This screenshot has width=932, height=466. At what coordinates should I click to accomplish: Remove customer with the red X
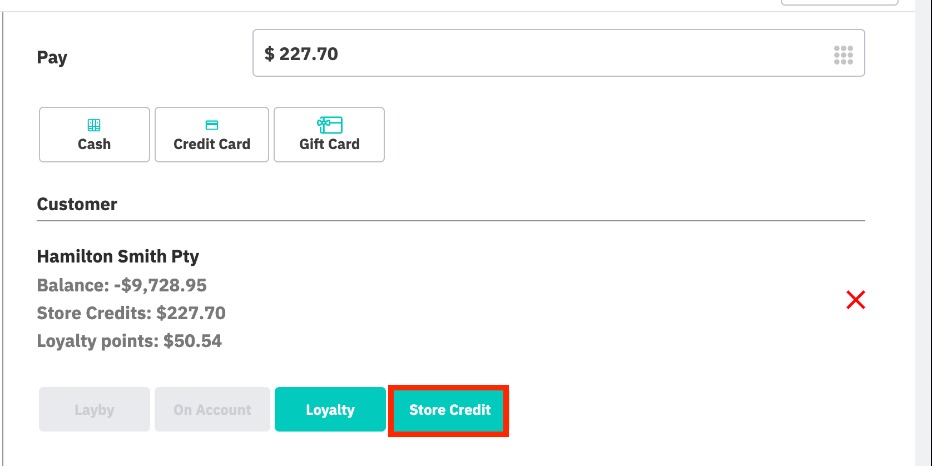tap(856, 300)
